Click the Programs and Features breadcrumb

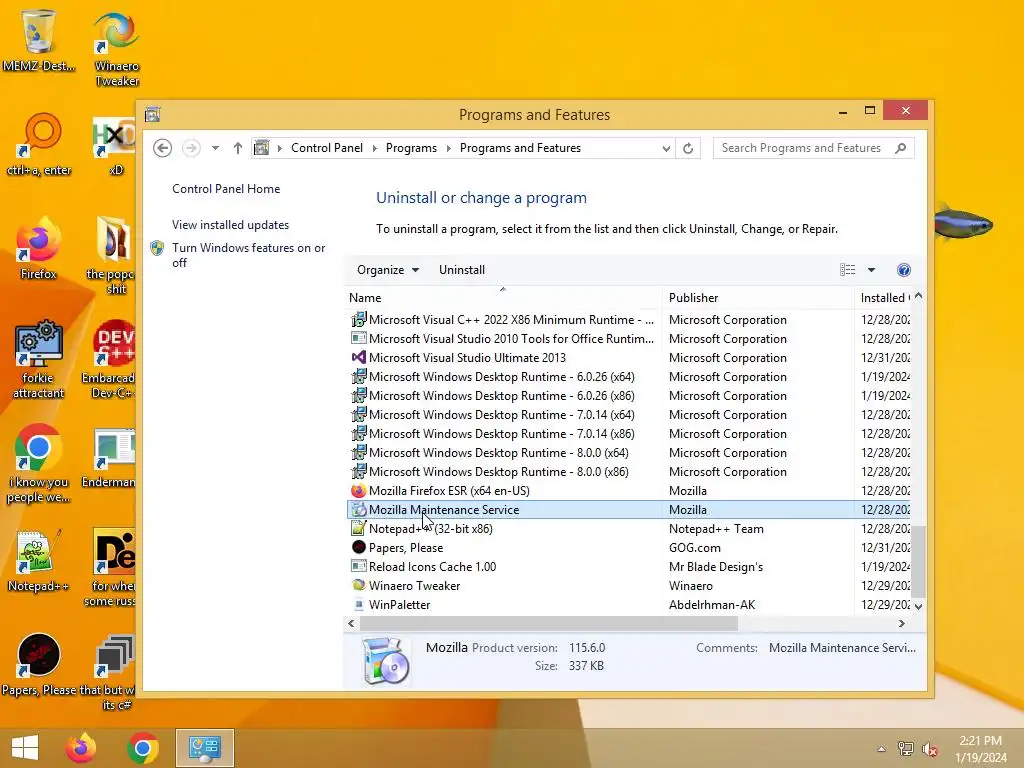[520, 148]
